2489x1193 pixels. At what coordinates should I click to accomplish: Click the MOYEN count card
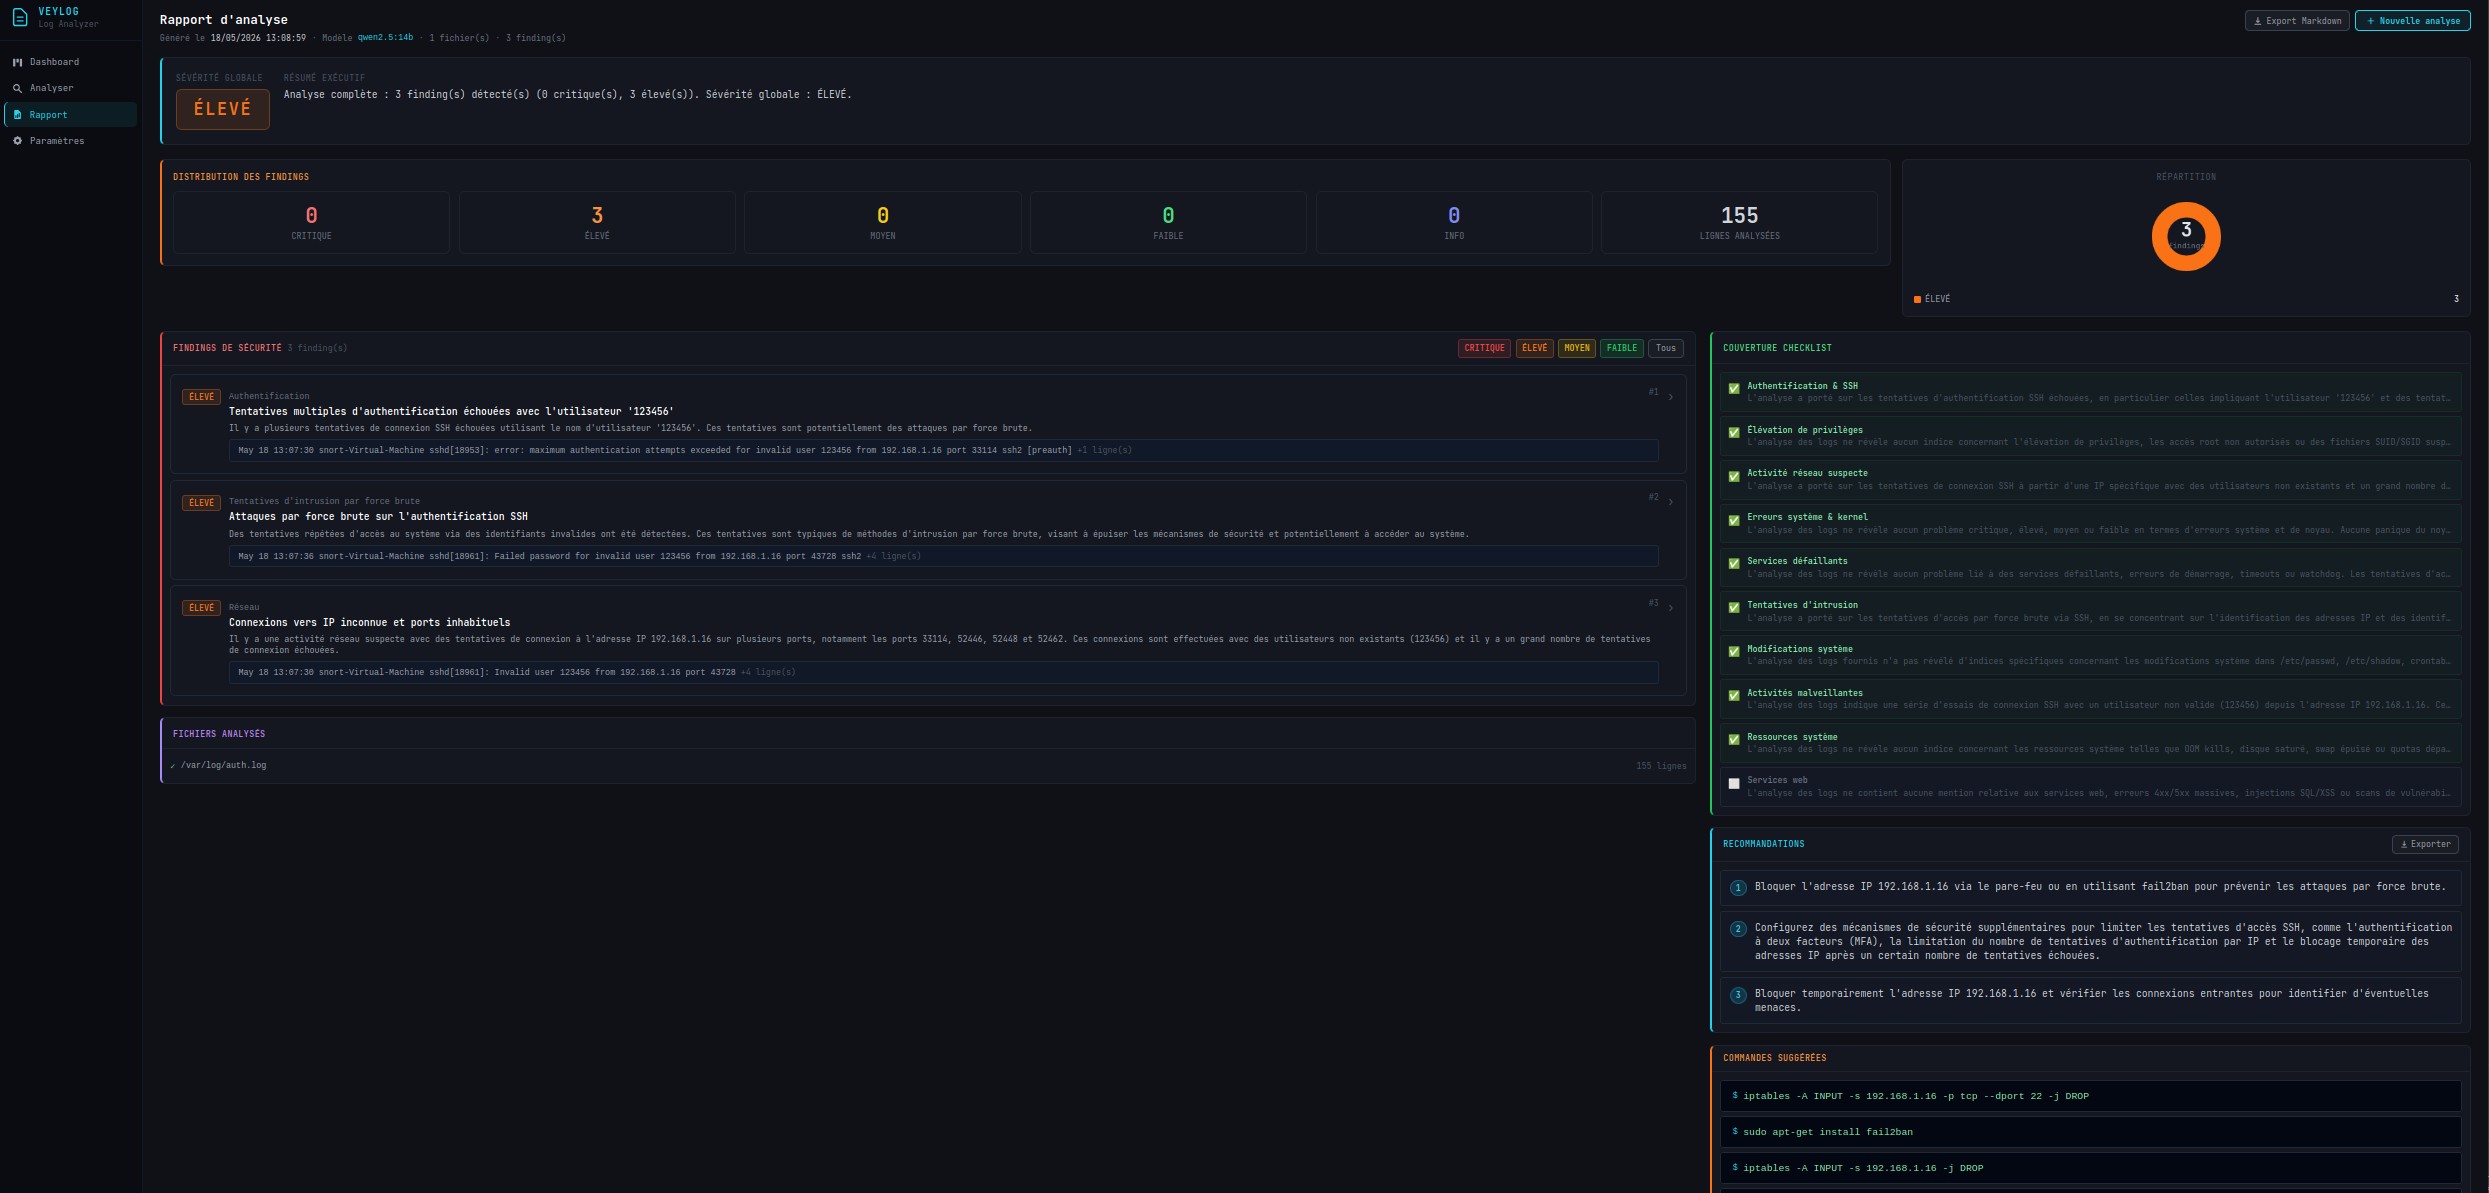[883, 222]
